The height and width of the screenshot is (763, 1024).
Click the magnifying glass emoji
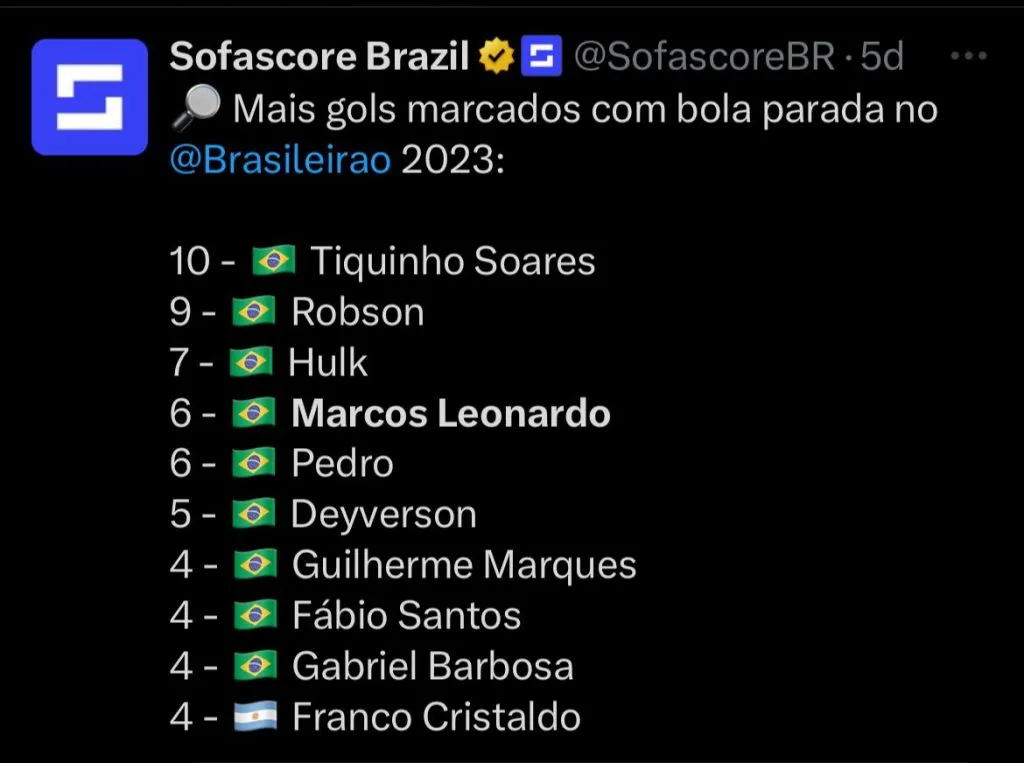tap(195, 109)
